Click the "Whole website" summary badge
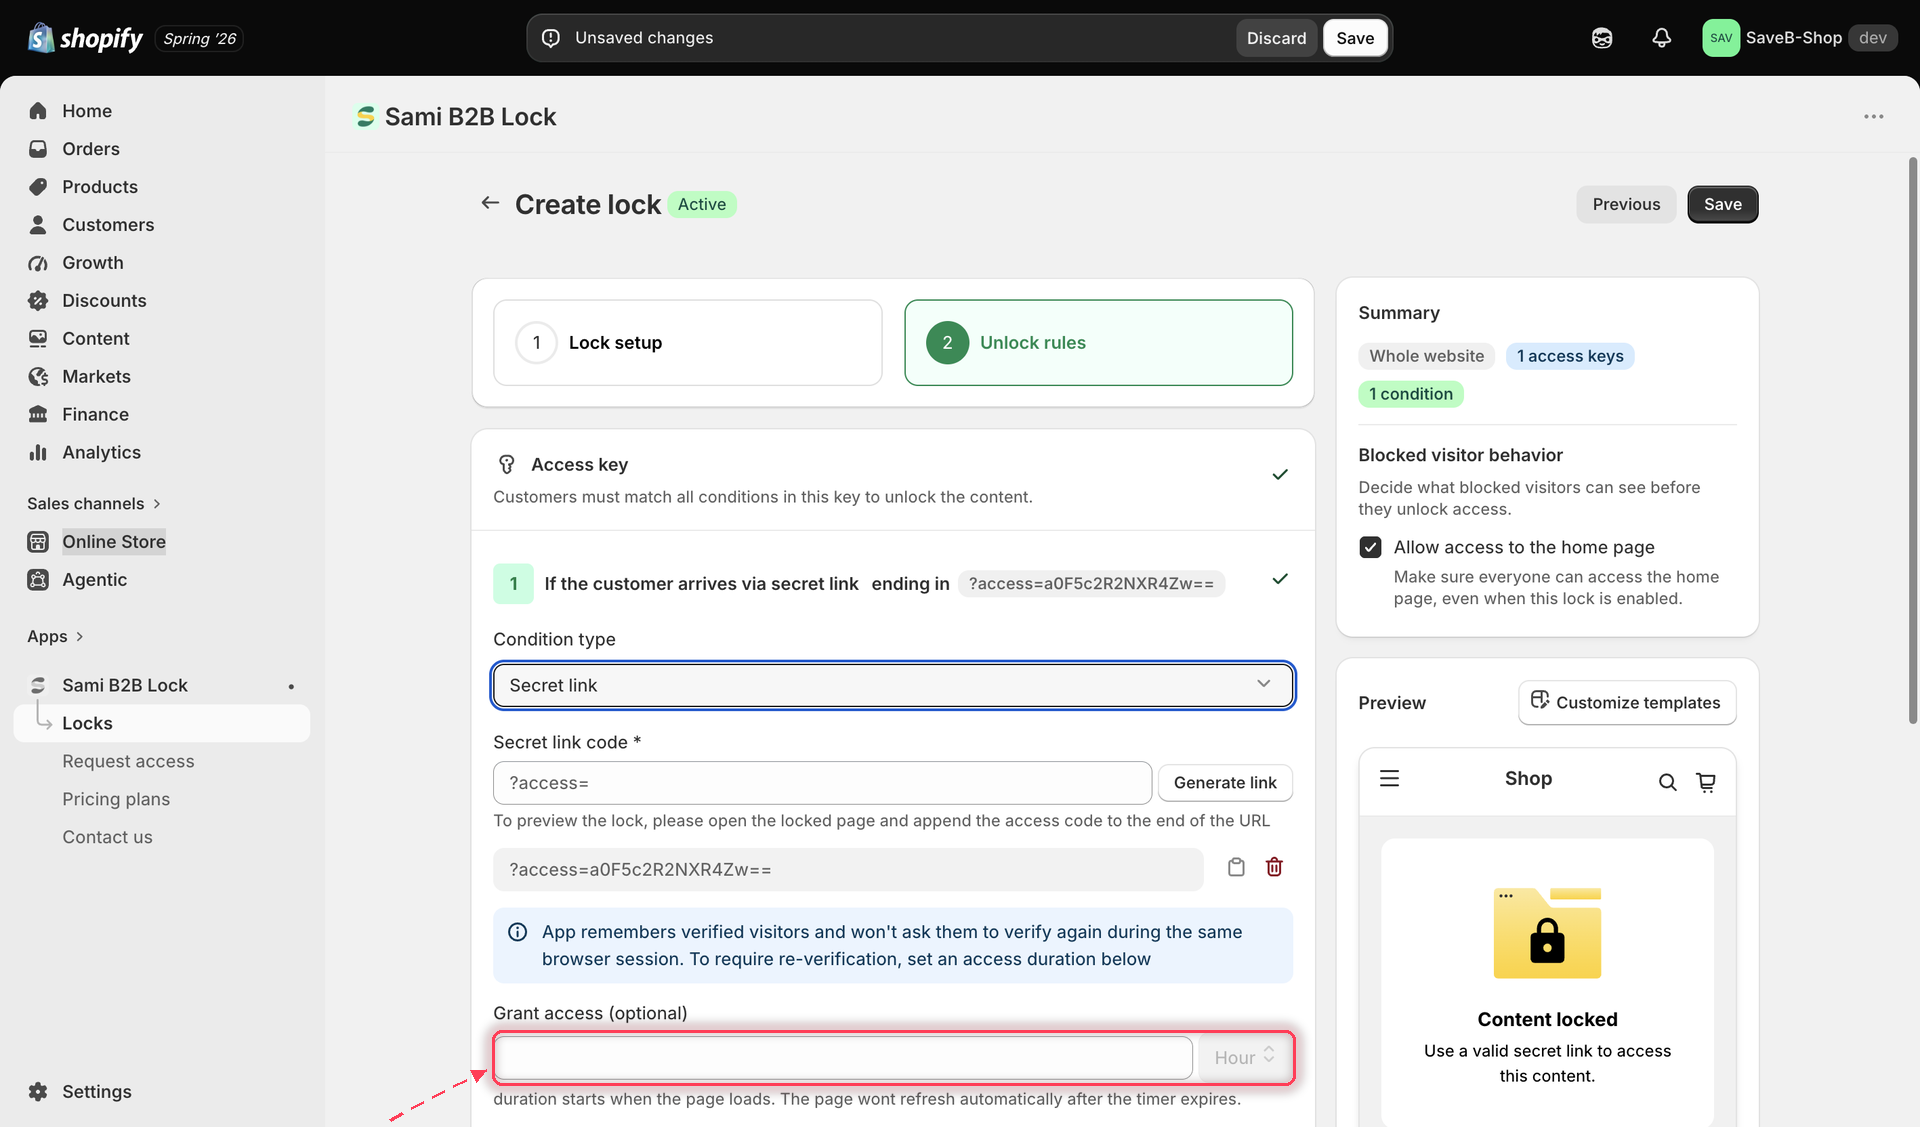Image resolution: width=1920 pixels, height=1127 pixels. 1426,356
